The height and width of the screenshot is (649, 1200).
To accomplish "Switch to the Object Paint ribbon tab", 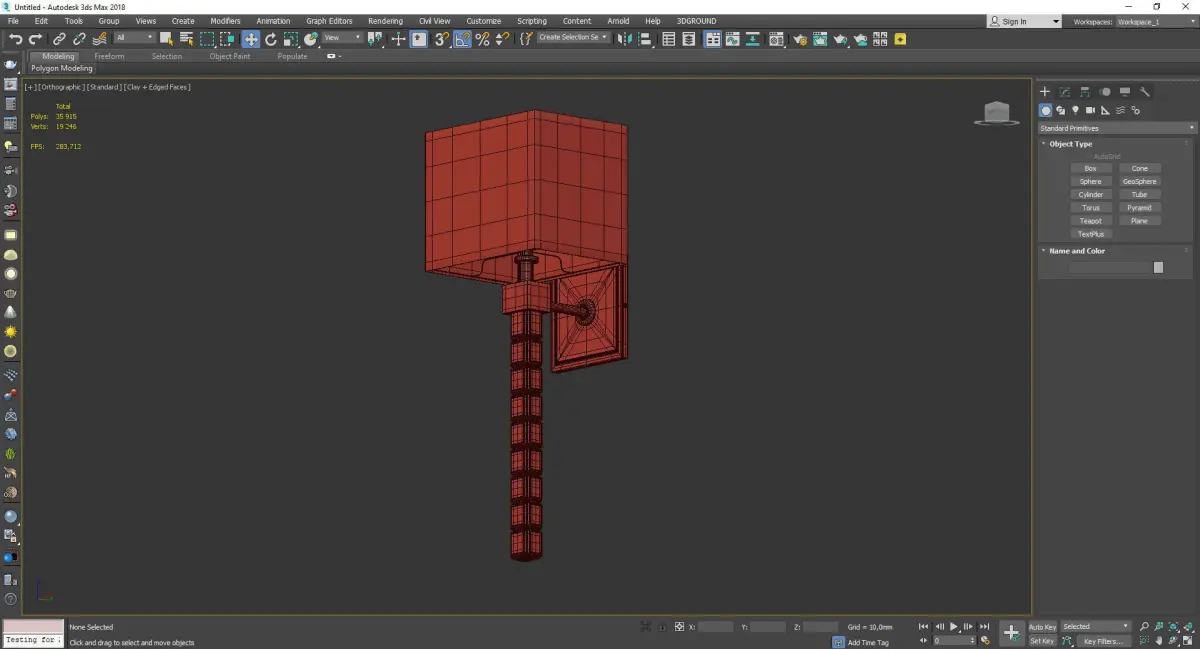I will [x=229, y=56].
